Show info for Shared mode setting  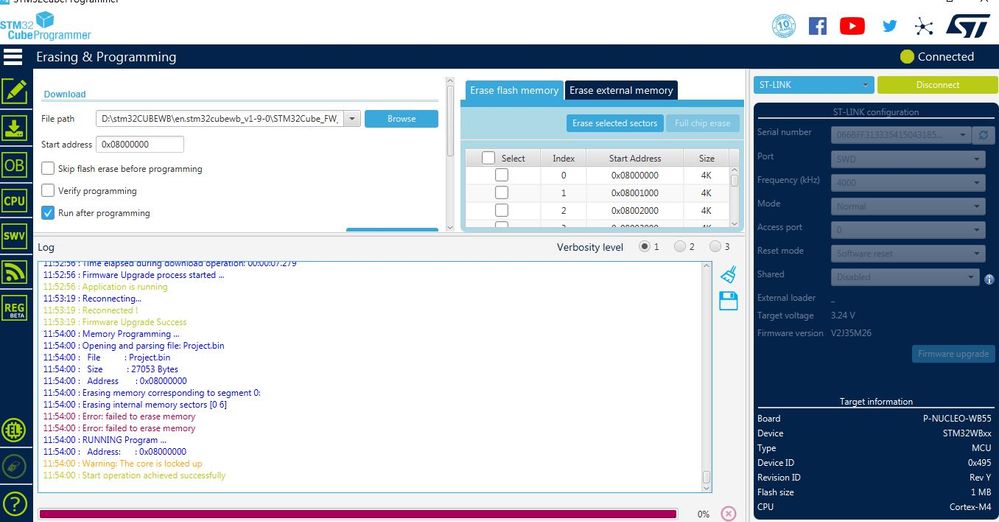(989, 279)
